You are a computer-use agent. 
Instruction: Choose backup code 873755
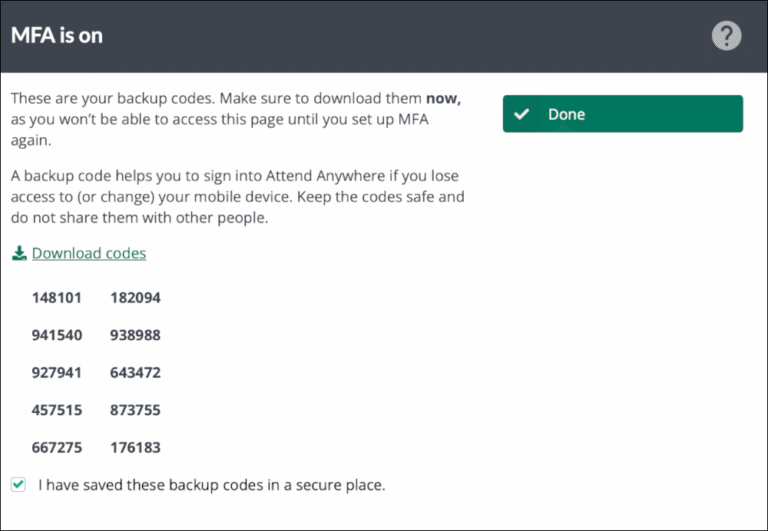(x=135, y=410)
